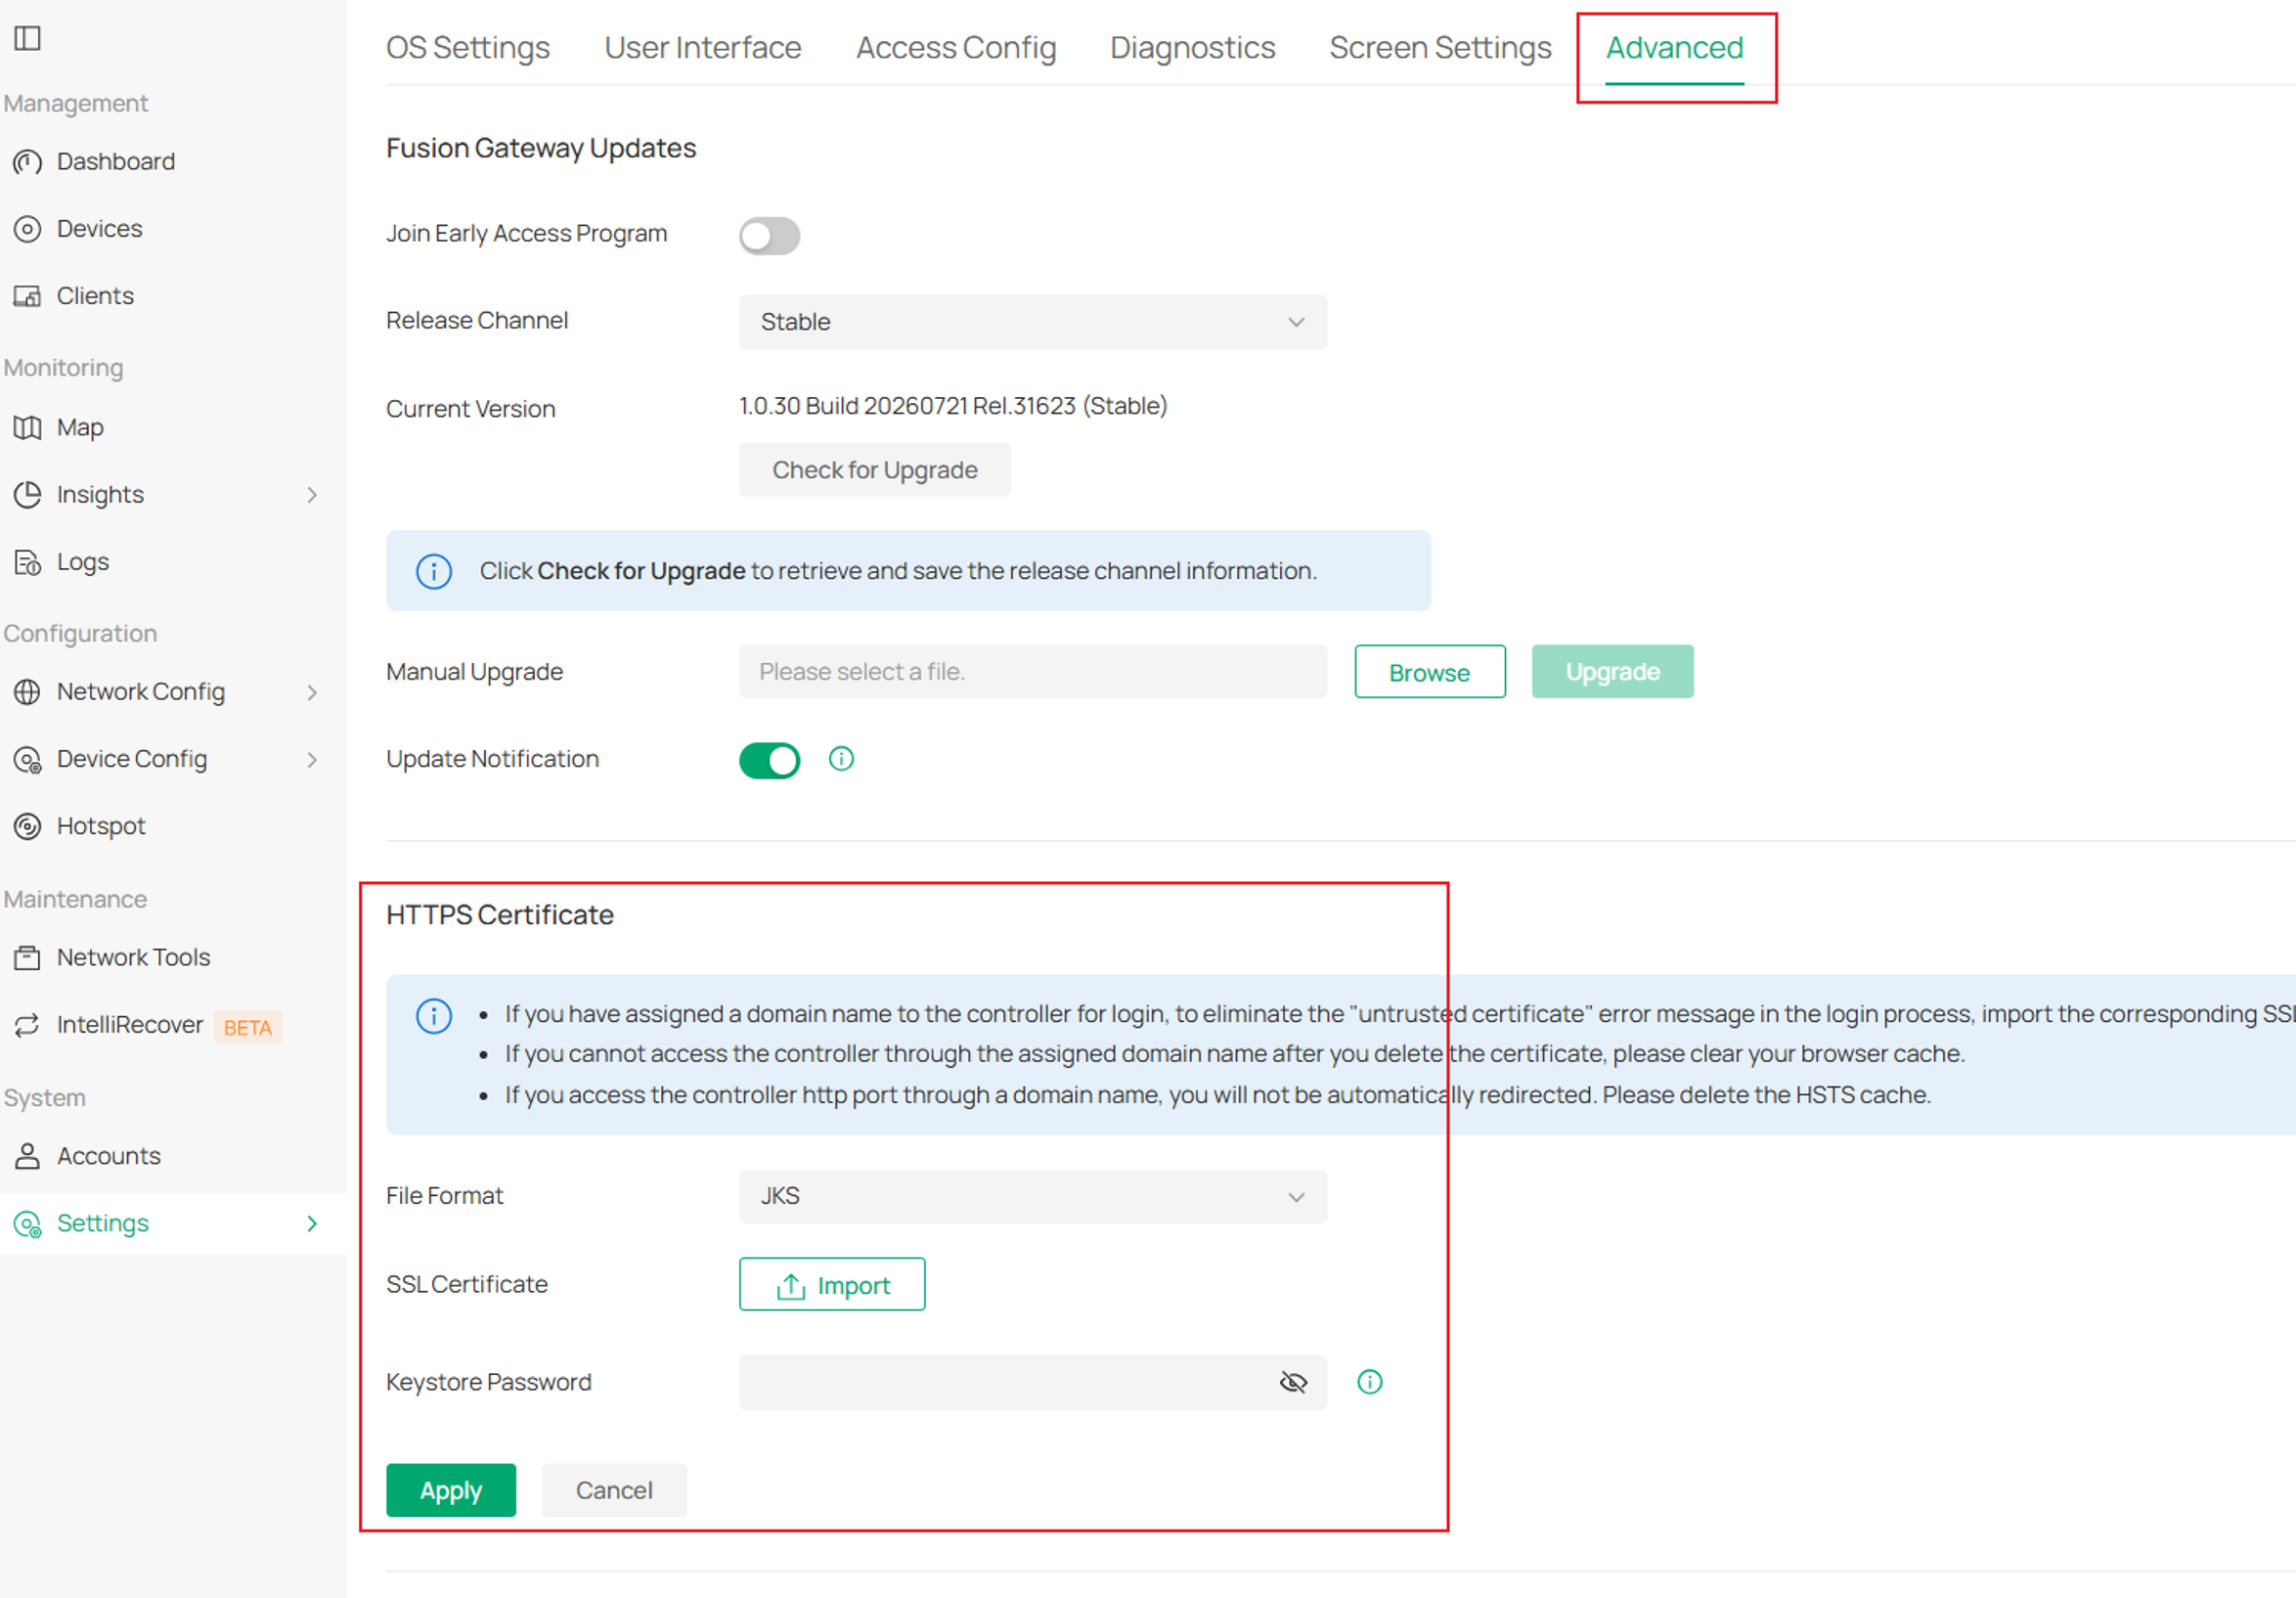The width and height of the screenshot is (2296, 1598).
Task: Expand the Device Config submenu
Action: [x=312, y=760]
